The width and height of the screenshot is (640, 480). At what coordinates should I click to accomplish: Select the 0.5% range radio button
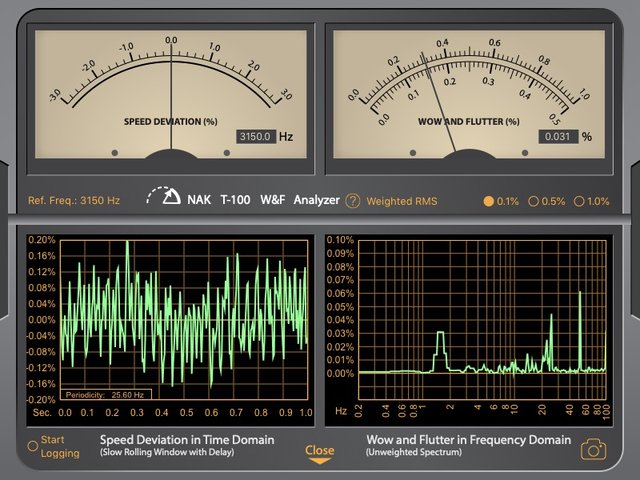(x=533, y=201)
